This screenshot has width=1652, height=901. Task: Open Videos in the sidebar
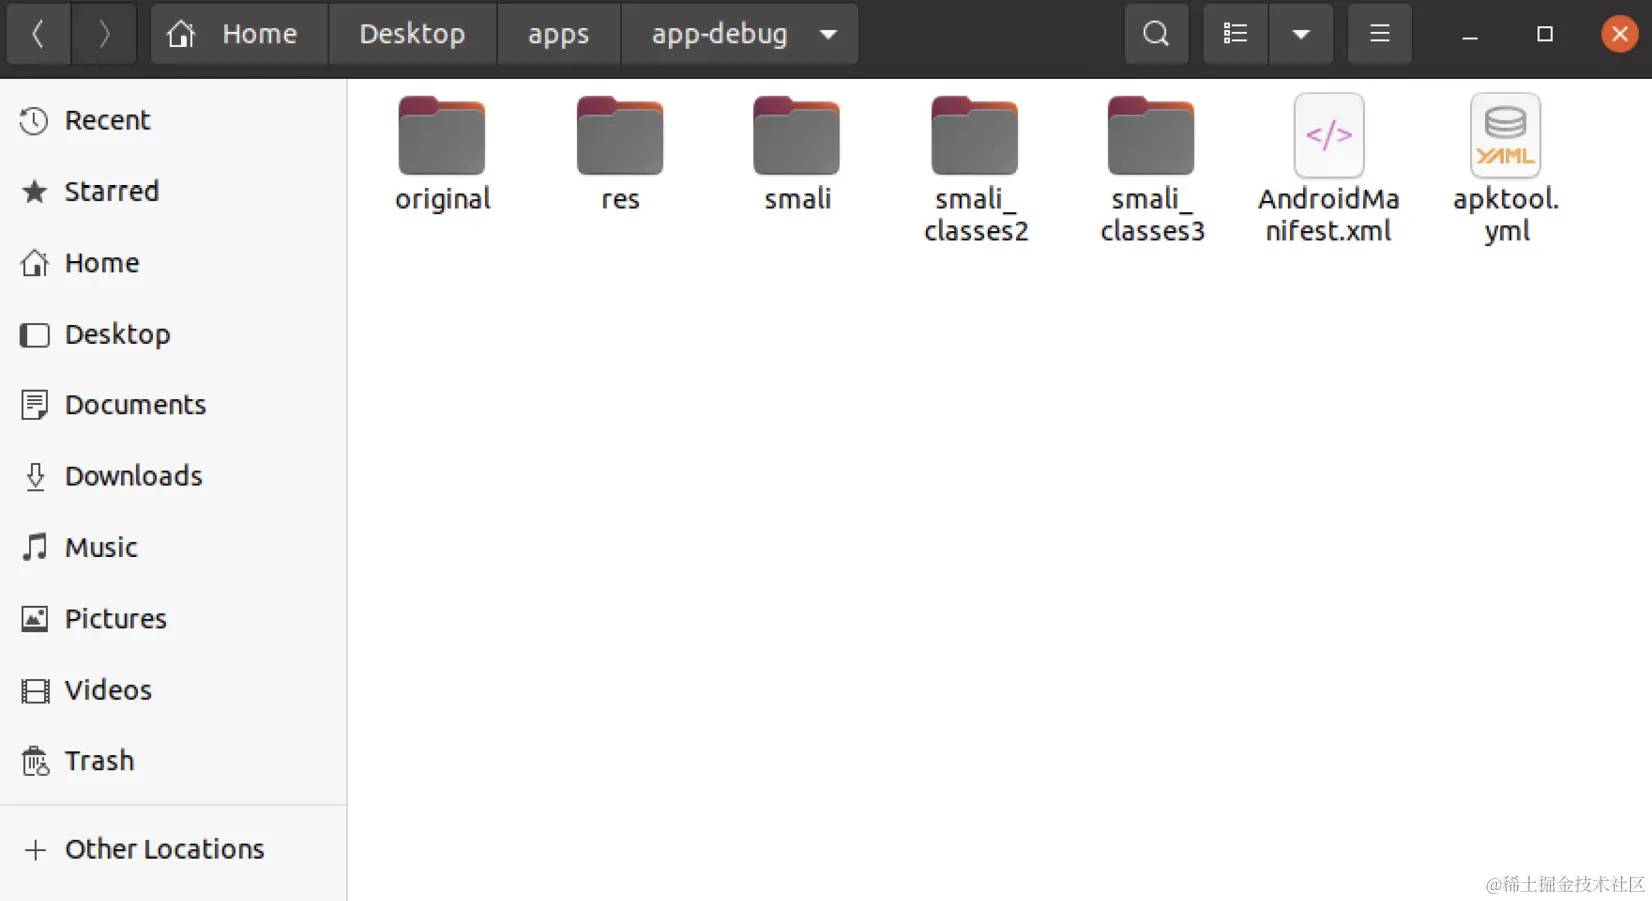coord(173,690)
